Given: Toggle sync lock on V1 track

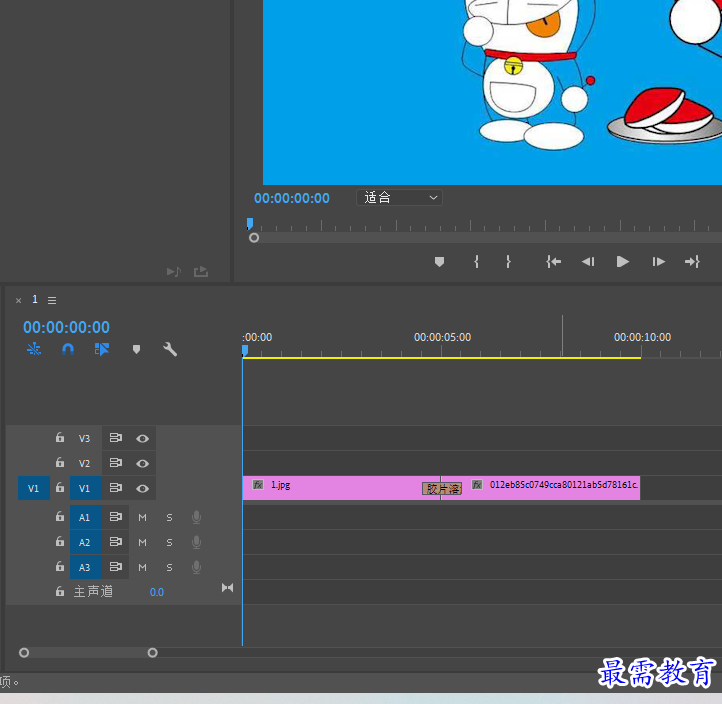Looking at the screenshot, I should pos(116,488).
